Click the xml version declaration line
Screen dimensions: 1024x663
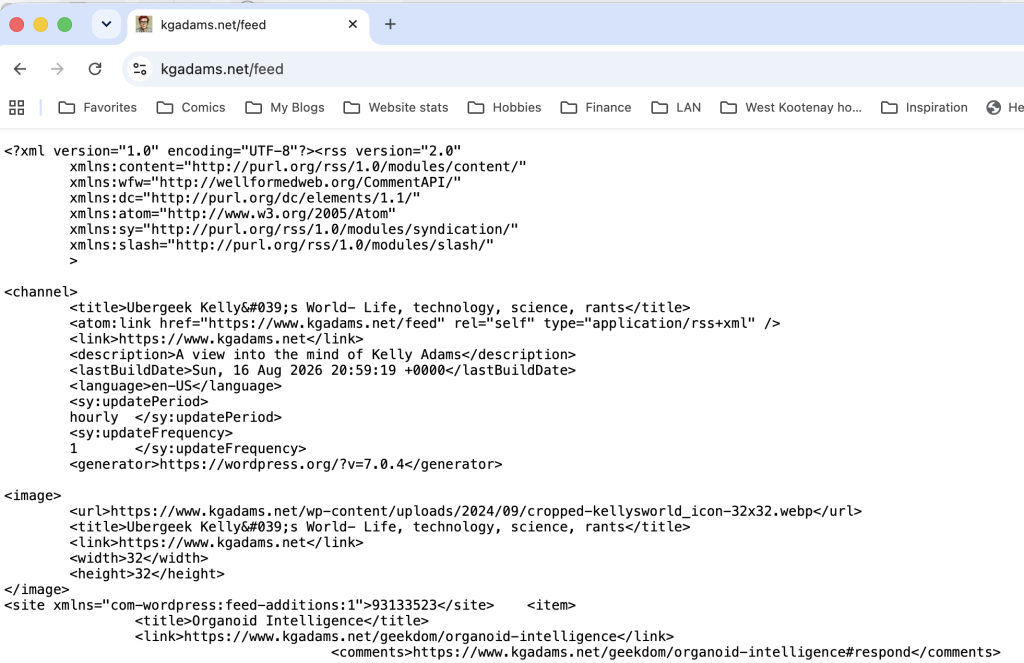(x=233, y=151)
